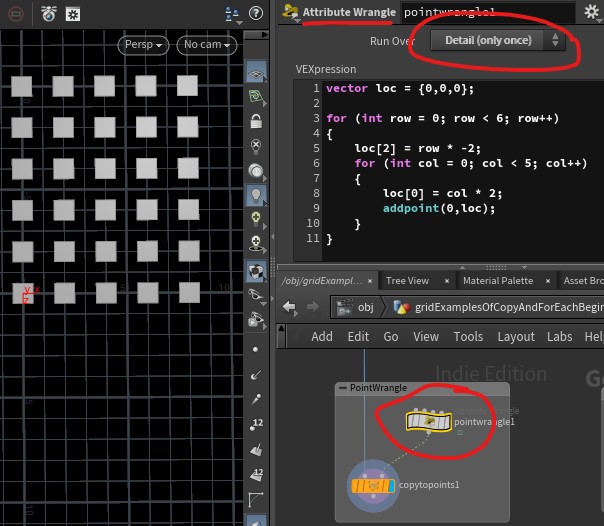Click the Attribute Wrangle node type icon
Image resolution: width=604 pixels, height=526 pixels.
[291, 12]
